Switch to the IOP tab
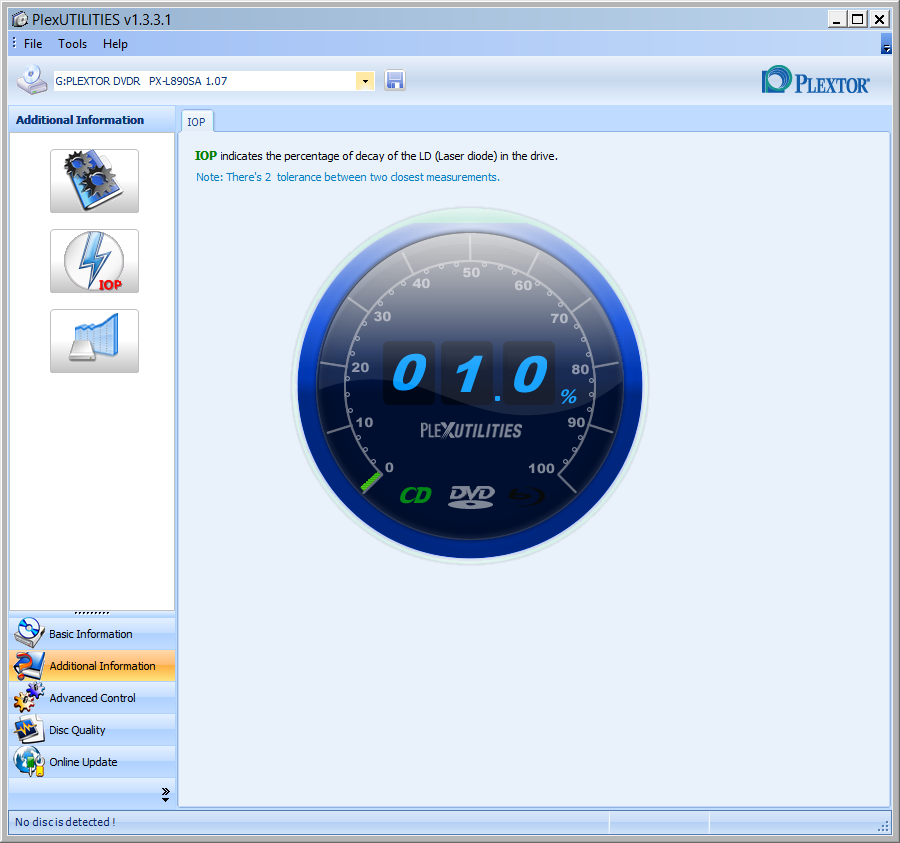This screenshot has width=900, height=843. point(196,122)
